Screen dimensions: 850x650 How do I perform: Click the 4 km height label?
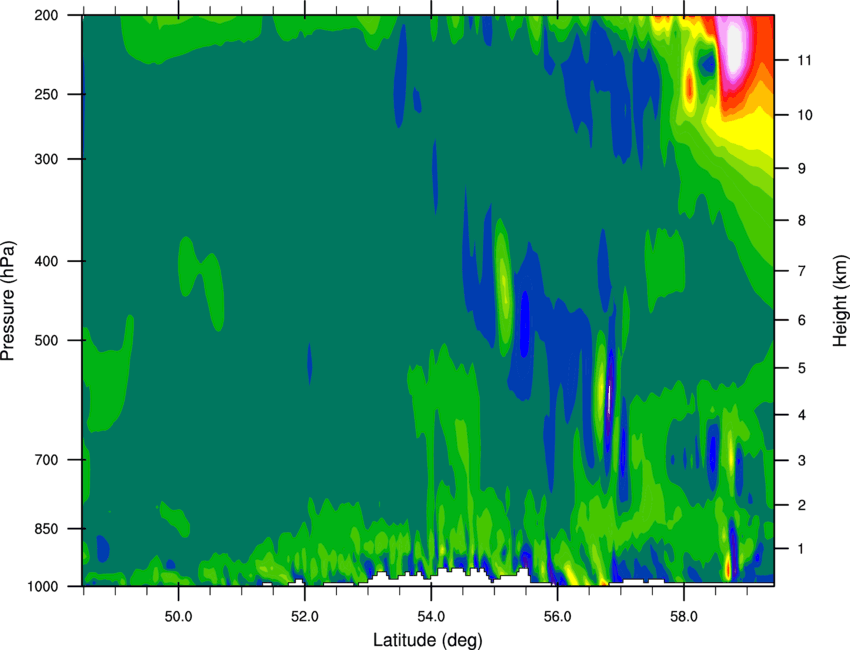point(802,415)
